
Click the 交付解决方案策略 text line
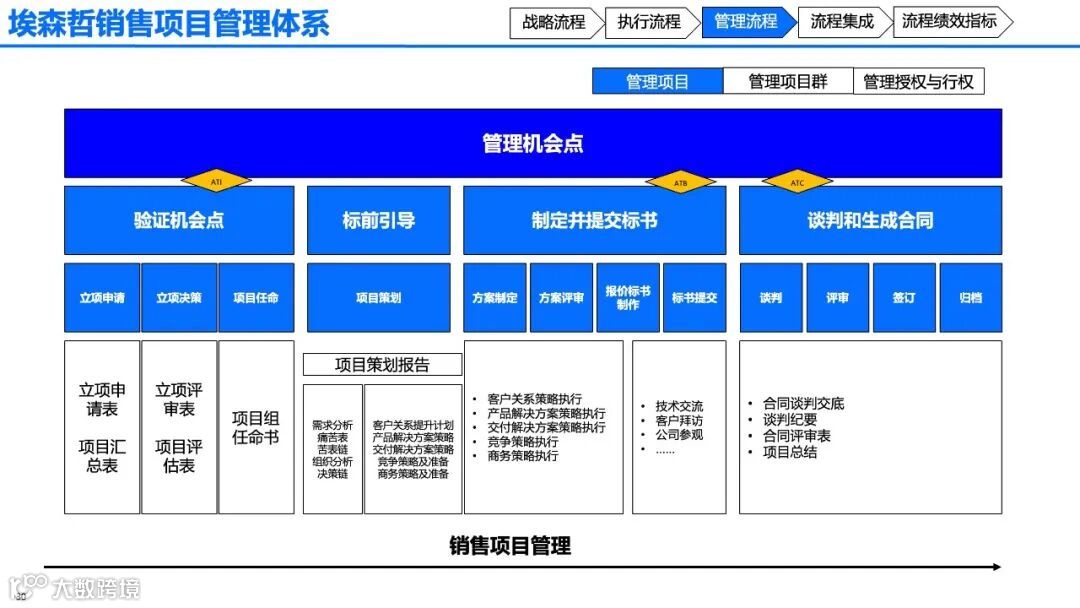pos(413,449)
